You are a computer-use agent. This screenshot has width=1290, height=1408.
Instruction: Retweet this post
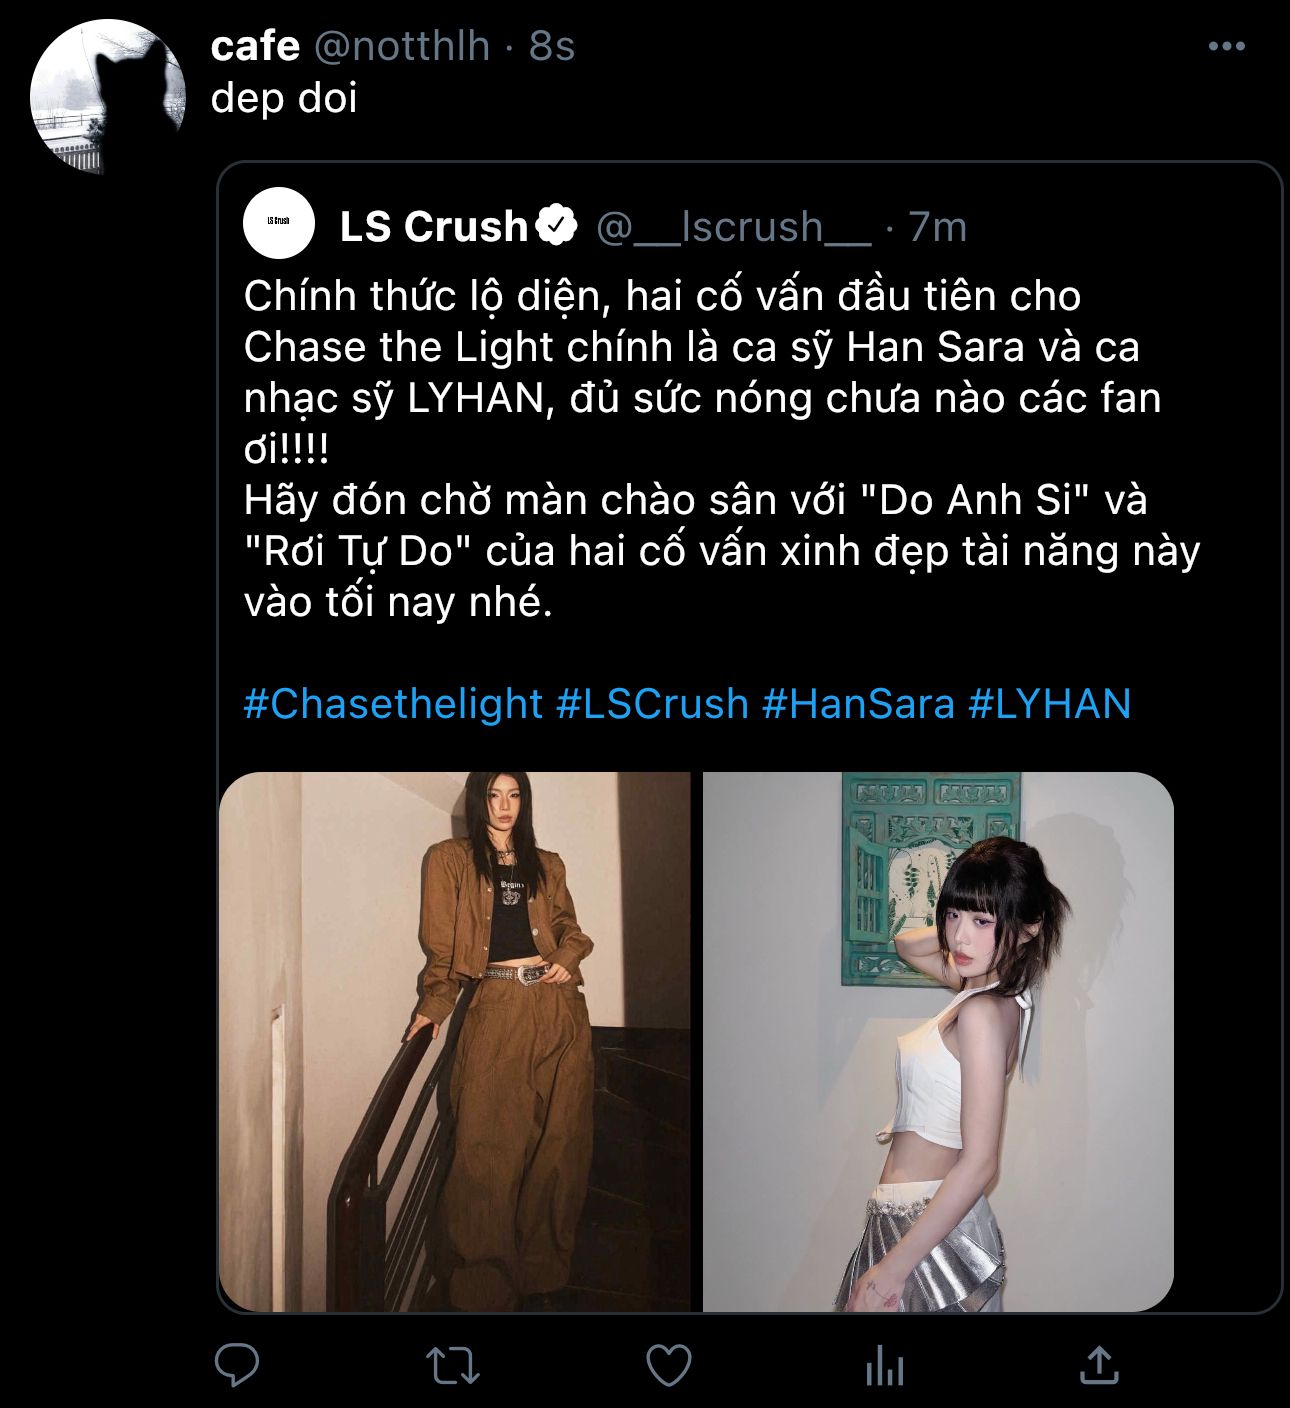coord(452,1365)
